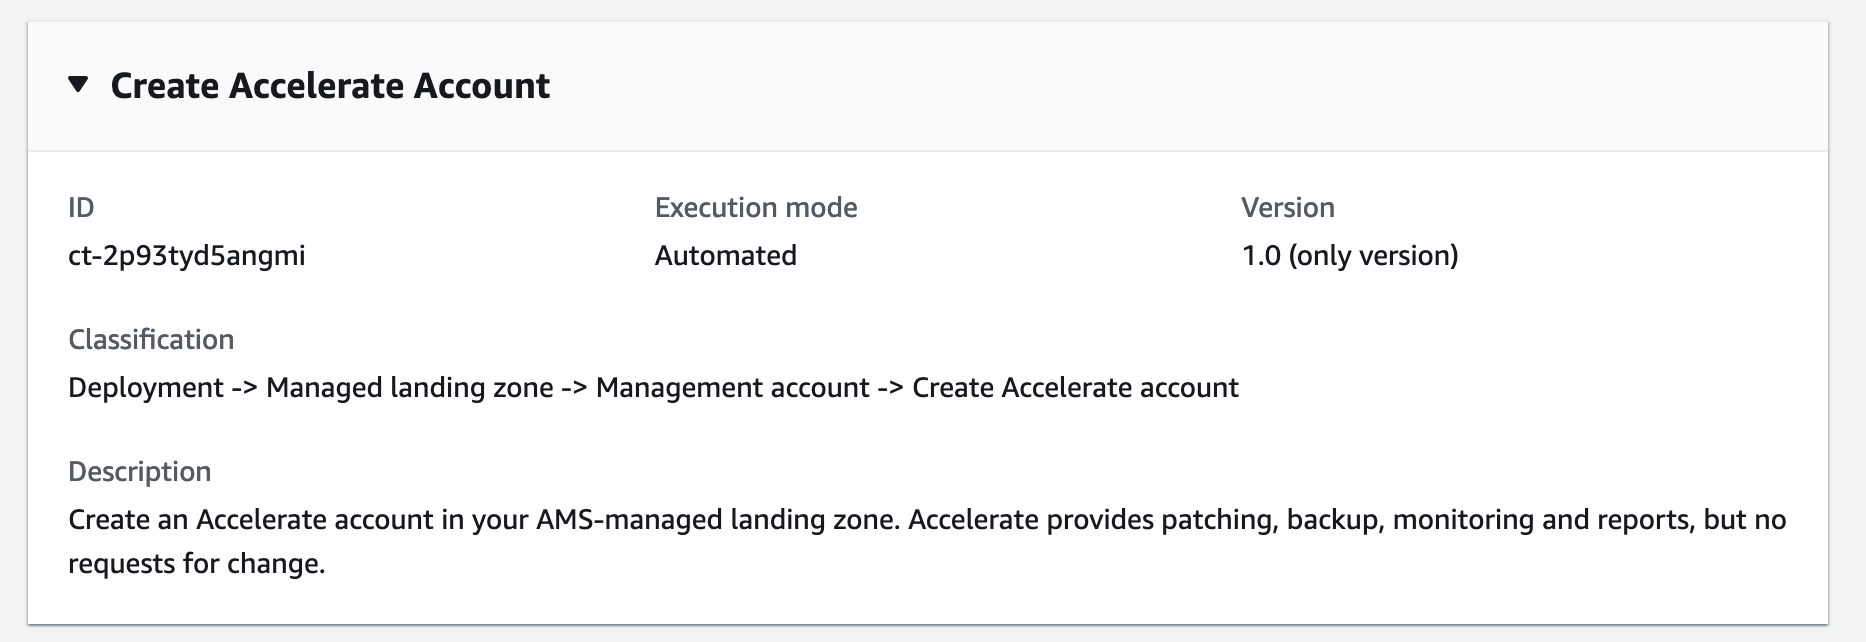
Task: Click the Create Accelerate Account title
Action: tap(330, 86)
